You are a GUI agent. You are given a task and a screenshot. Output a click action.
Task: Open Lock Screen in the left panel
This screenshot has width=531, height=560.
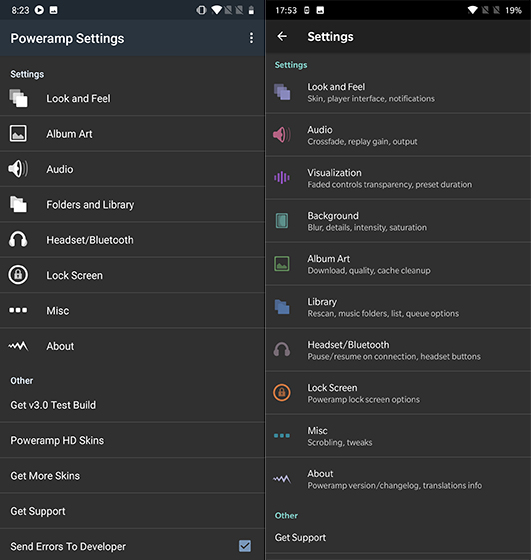132,275
